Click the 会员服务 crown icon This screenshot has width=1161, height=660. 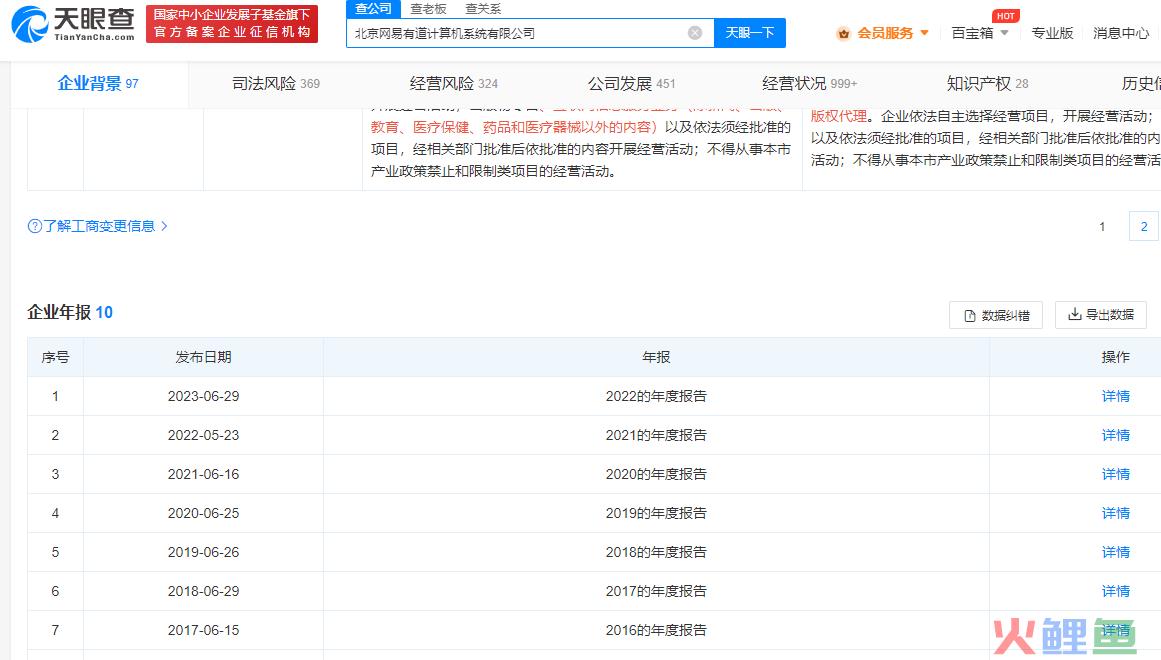[x=843, y=33]
